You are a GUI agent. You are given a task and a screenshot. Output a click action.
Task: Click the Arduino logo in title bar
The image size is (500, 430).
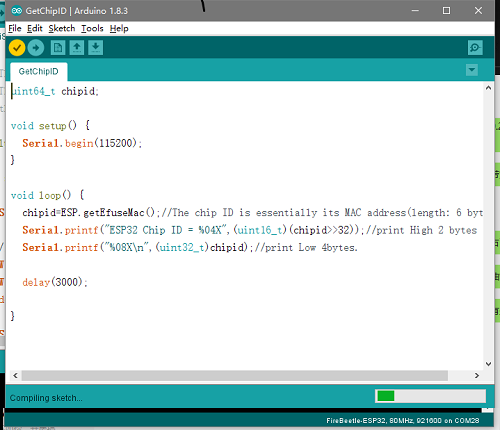click(x=17, y=11)
